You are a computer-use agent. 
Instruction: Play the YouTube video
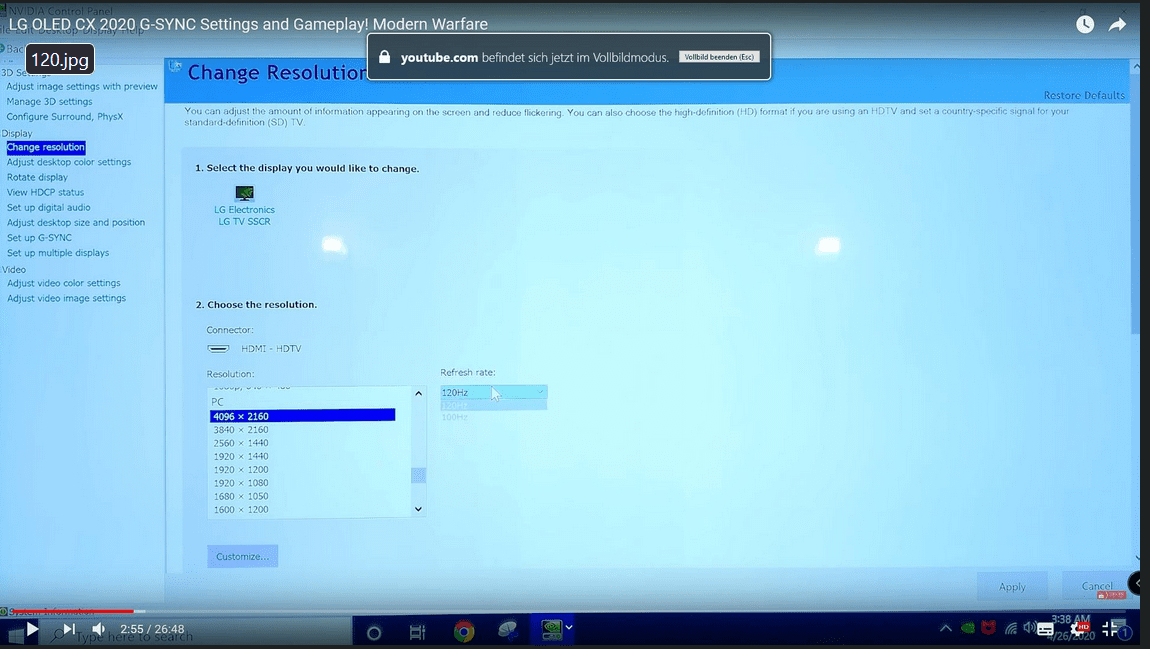[32, 629]
